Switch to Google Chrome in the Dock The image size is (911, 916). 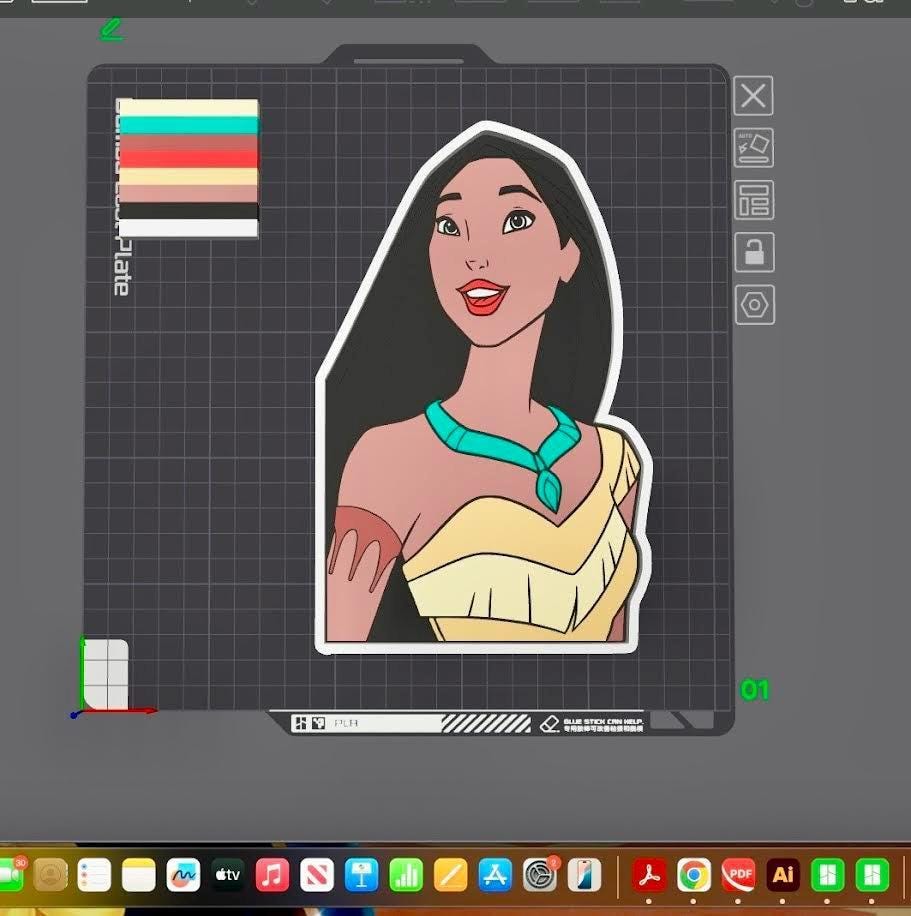pyautogui.click(x=694, y=875)
